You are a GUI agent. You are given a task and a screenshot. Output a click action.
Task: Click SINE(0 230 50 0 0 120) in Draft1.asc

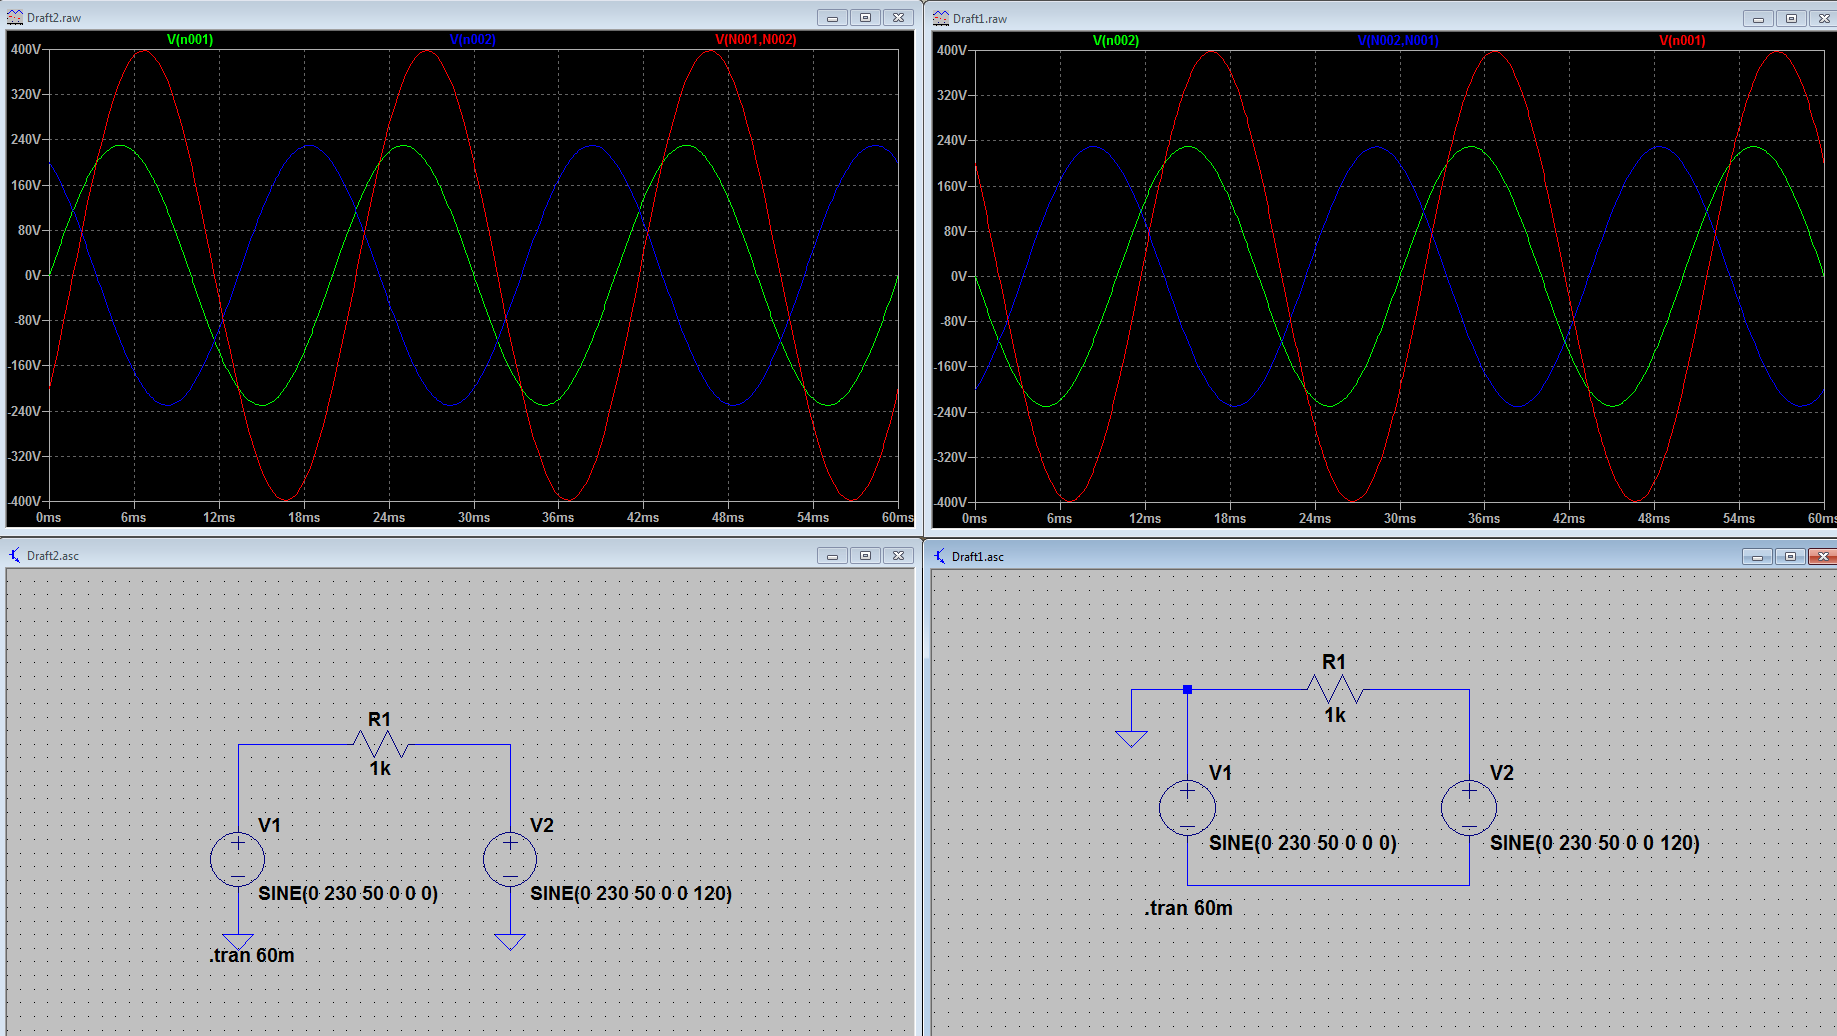1595,843
